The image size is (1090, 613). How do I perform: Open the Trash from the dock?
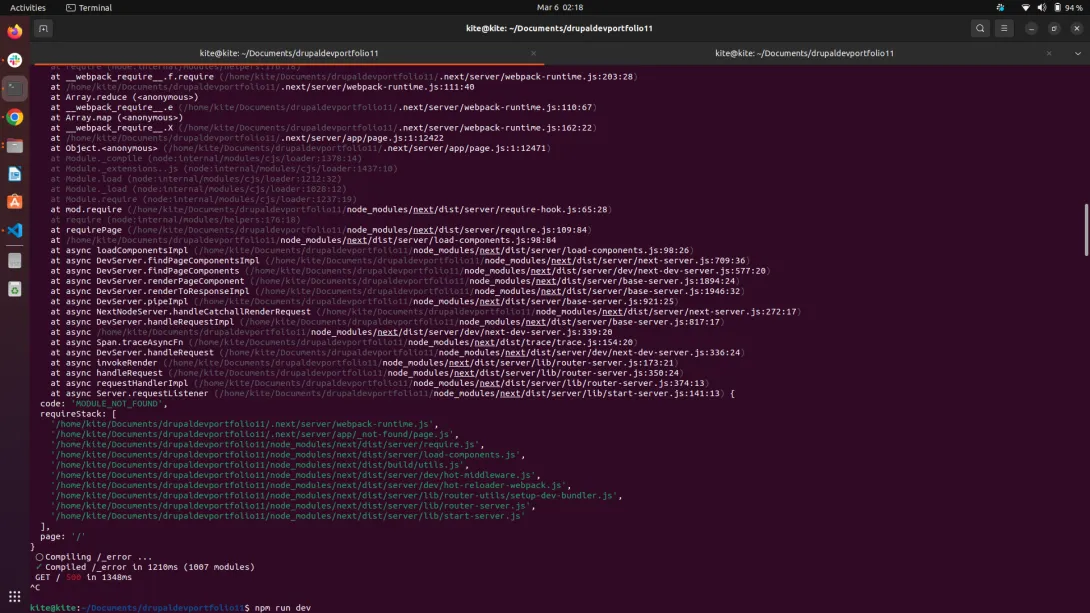14,289
